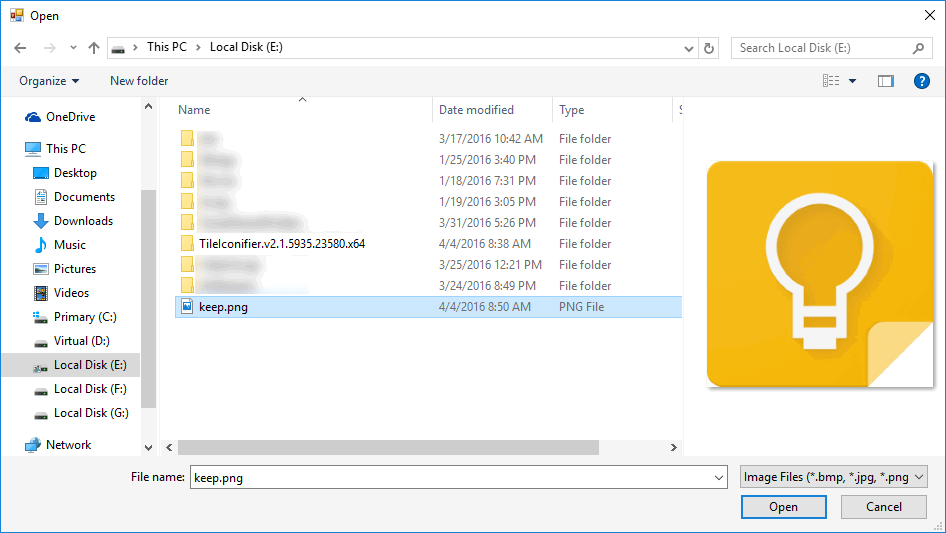The width and height of the screenshot is (946, 533).
Task: Select Local Disk (E:) in breadcrumb
Action: (x=246, y=47)
